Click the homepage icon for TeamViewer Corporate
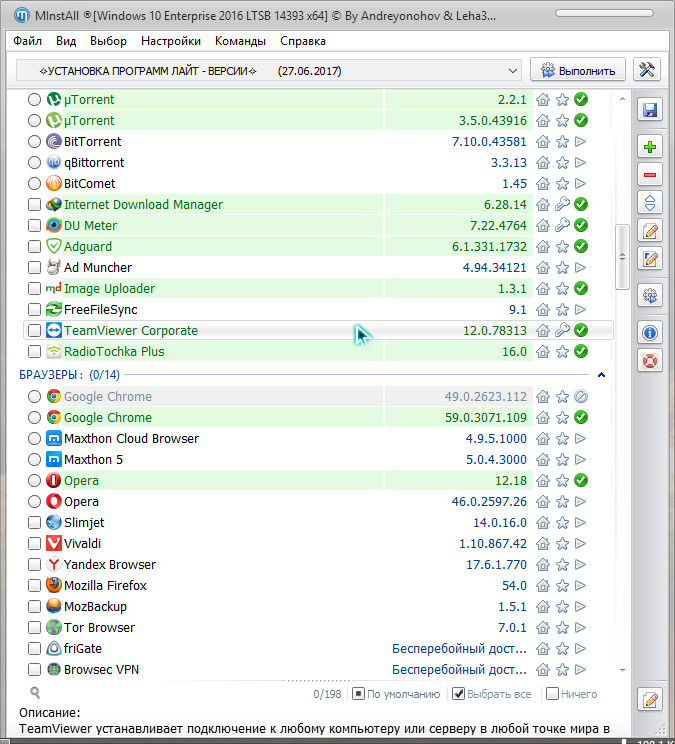The height and width of the screenshot is (744, 675). 543,331
